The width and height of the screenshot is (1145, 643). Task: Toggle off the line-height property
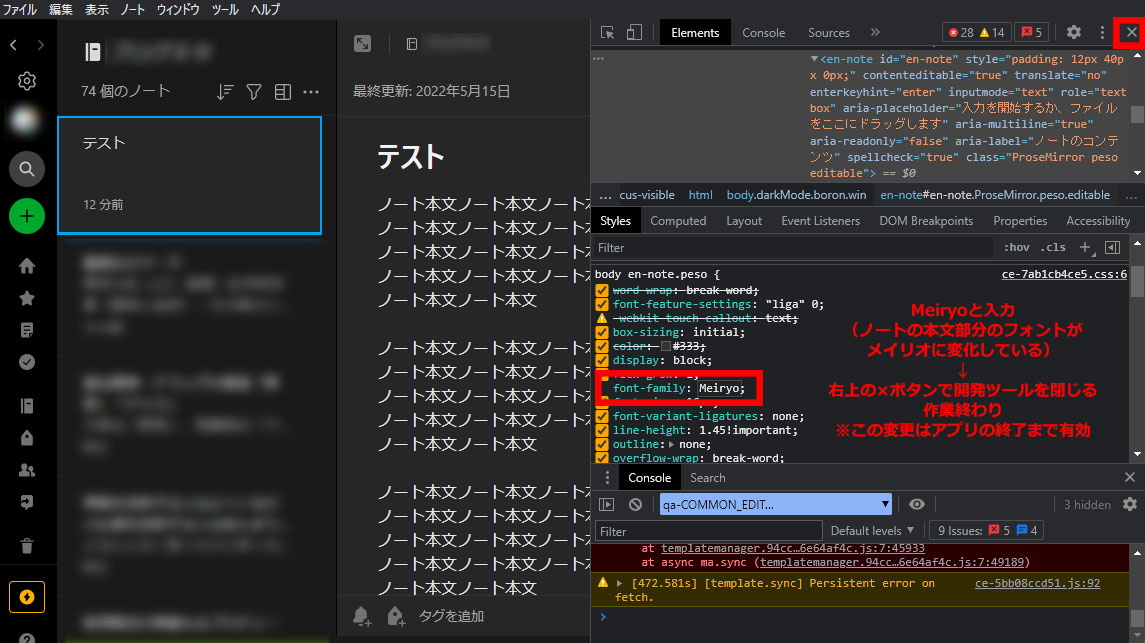[x=601, y=430]
